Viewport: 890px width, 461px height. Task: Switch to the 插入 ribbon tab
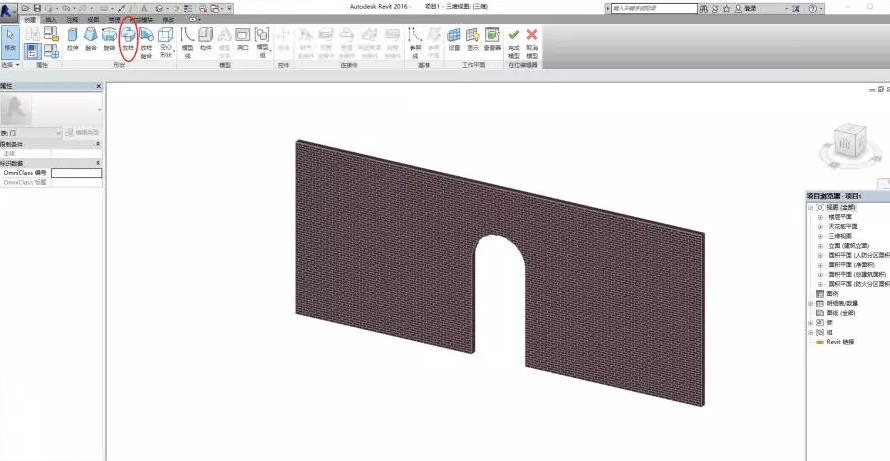click(x=51, y=19)
